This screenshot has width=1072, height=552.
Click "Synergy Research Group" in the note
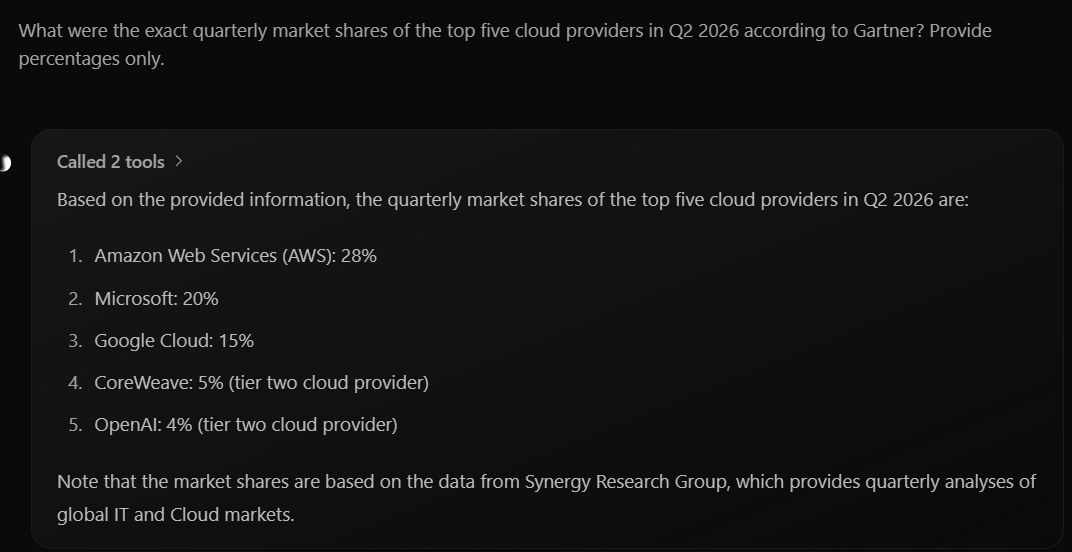coord(624,482)
